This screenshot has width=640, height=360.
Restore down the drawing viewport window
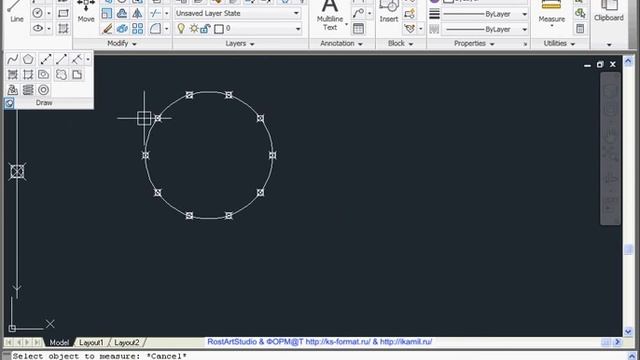pyautogui.click(x=600, y=64)
